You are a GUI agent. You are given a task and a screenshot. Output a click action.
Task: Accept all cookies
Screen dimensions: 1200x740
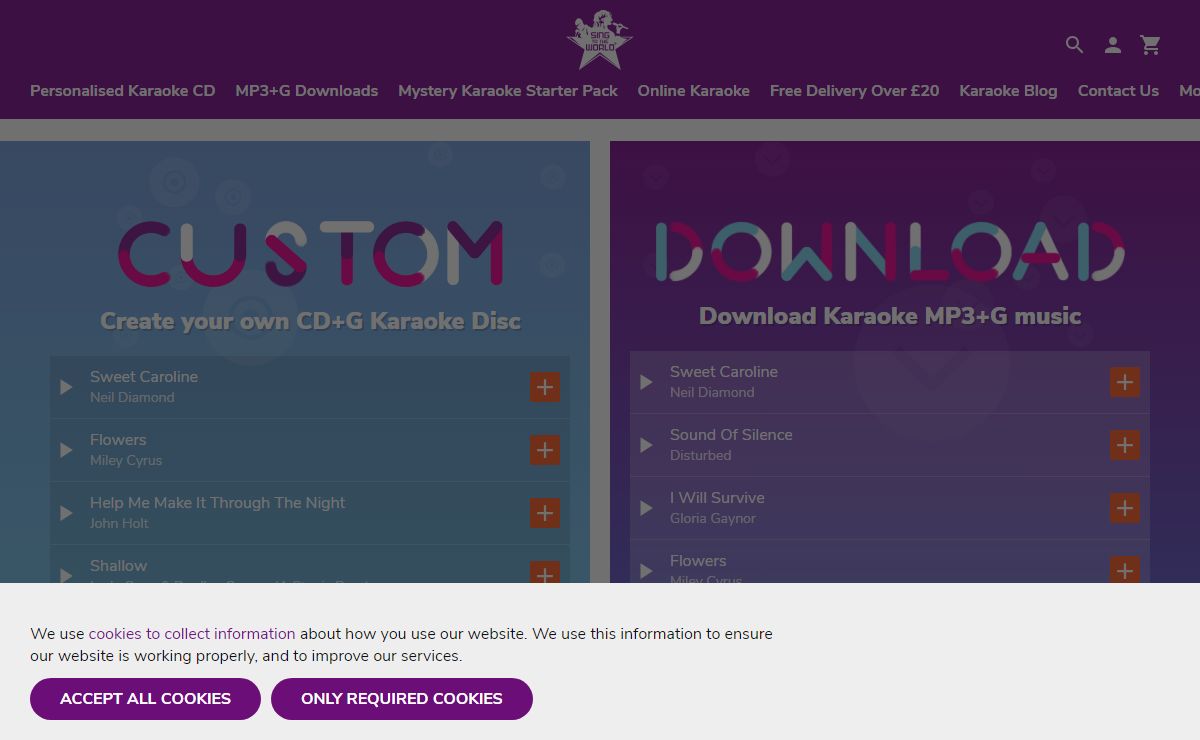pos(145,699)
